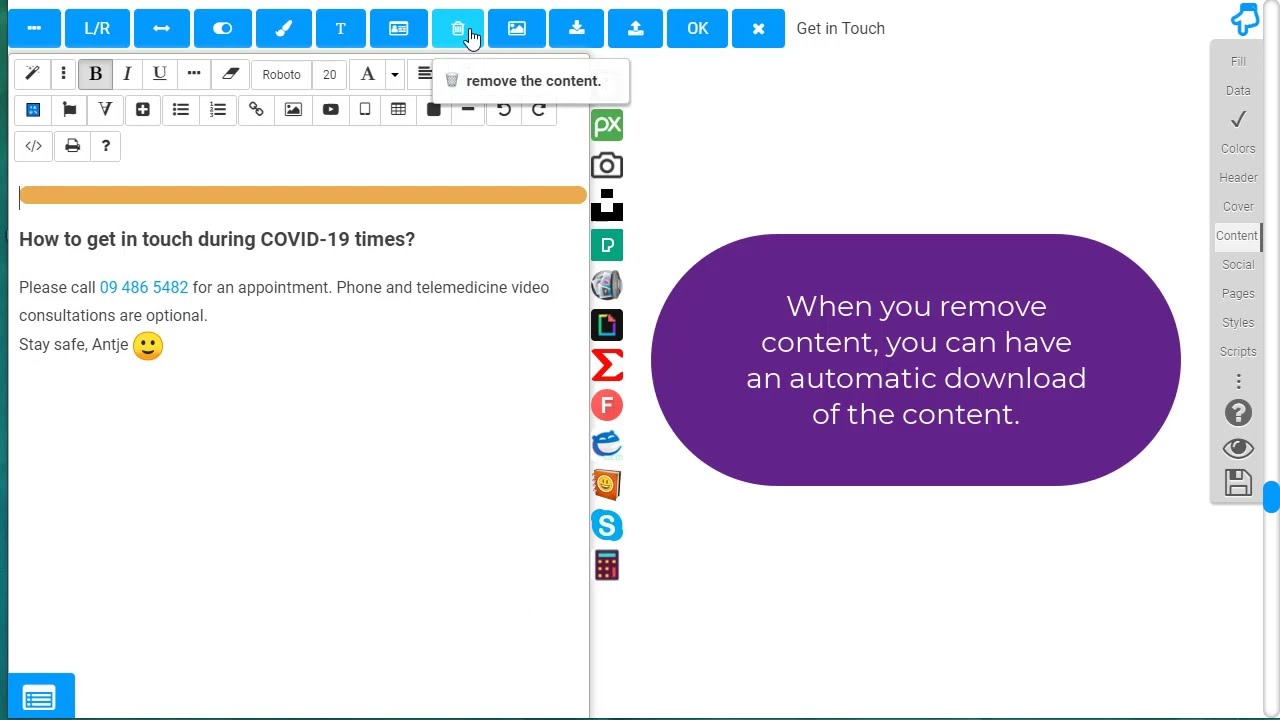Click the insert video icon

[x=330, y=110]
